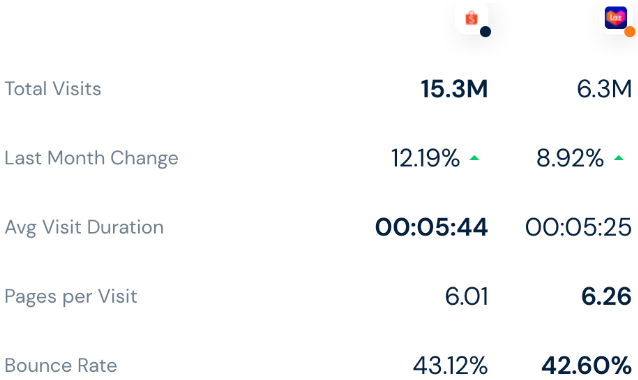Click the 6.01 pages per visit value
The width and height of the screenshot is (638, 380).
coord(466,296)
